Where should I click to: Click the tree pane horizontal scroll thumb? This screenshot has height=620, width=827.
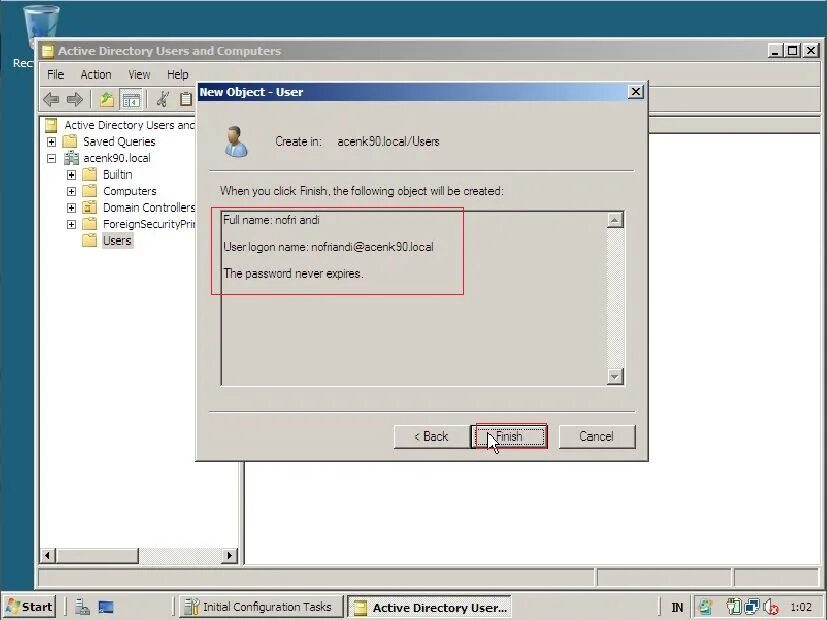97,555
